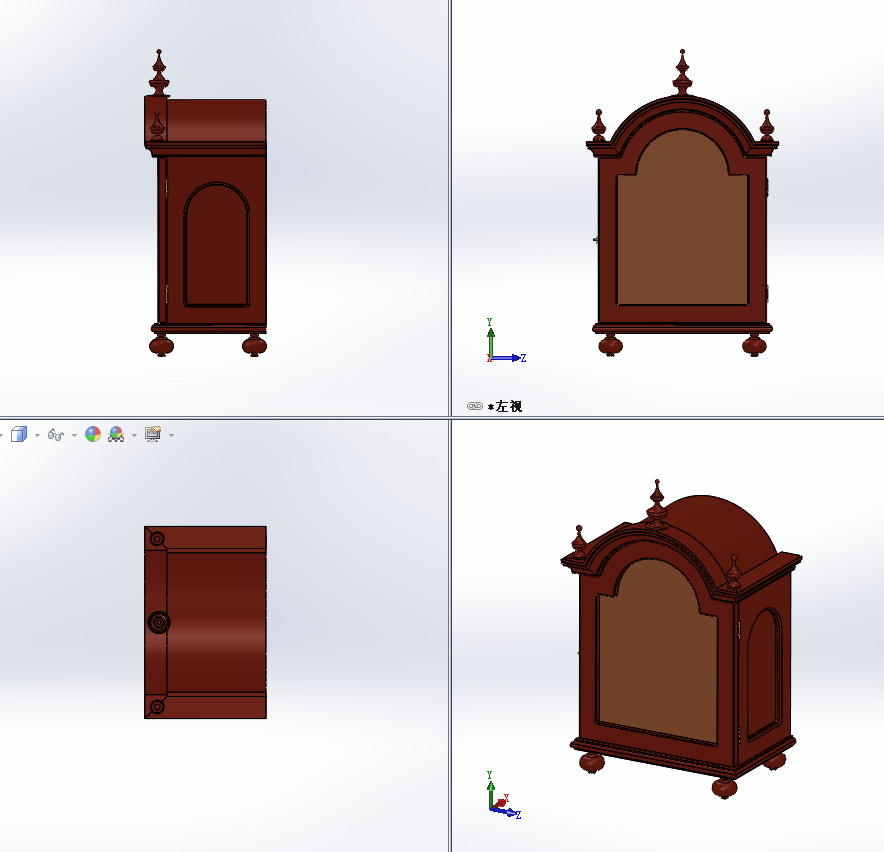Click the Edit Appearance color ball icon

[x=93, y=434]
